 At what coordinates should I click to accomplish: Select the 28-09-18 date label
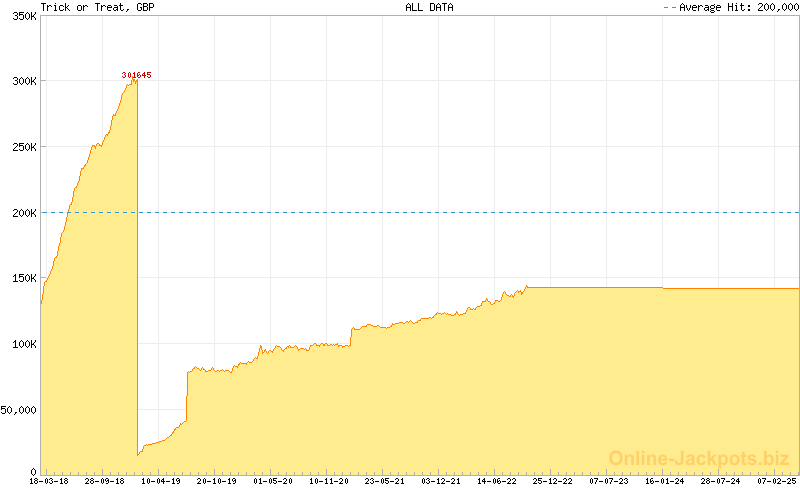[x=105, y=481]
